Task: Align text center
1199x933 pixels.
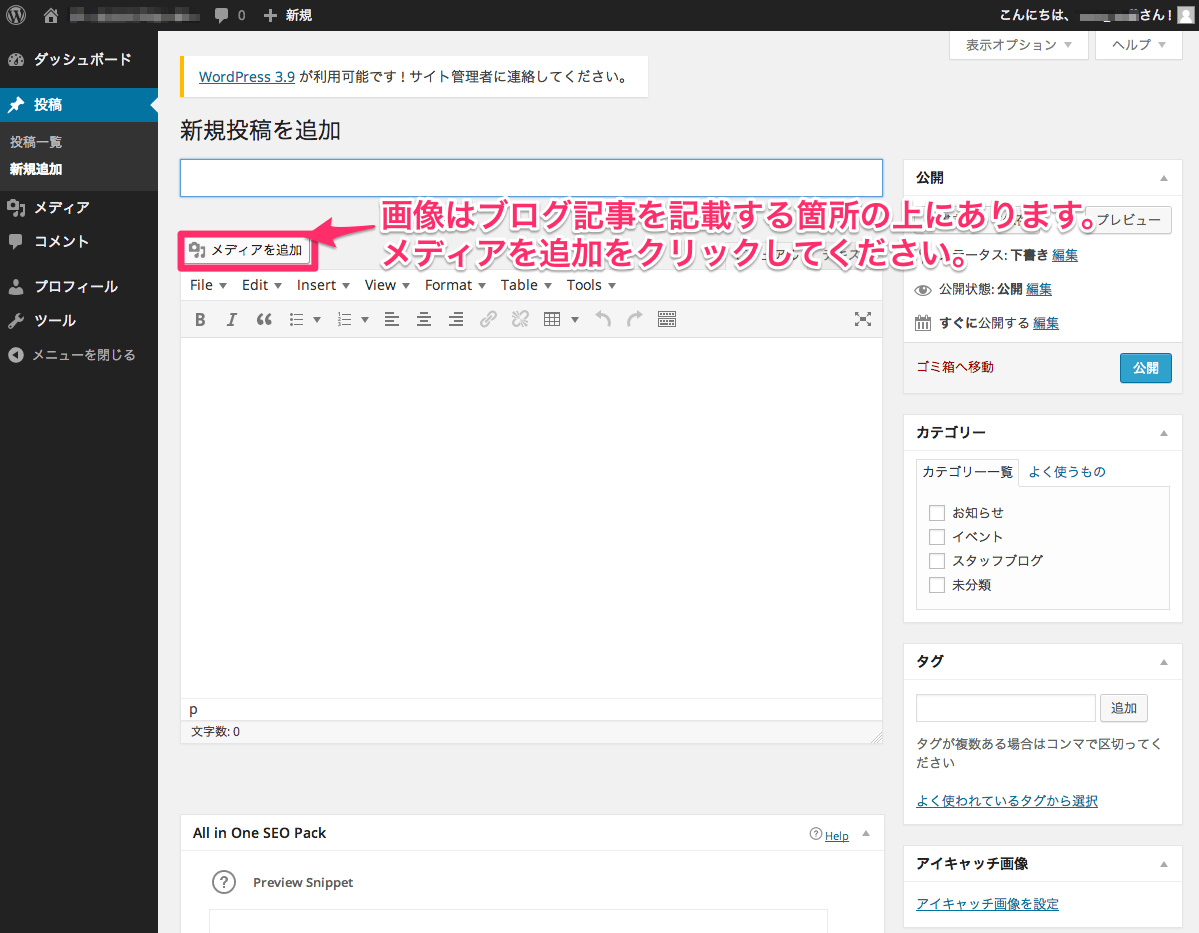Action: (424, 320)
